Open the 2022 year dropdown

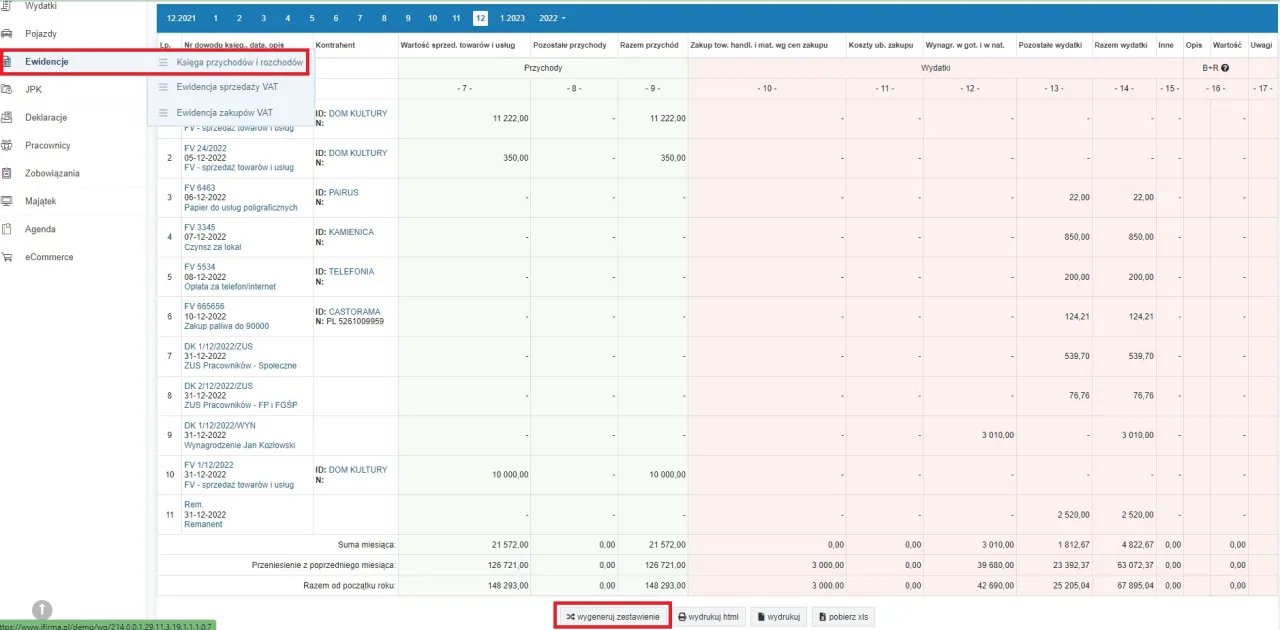[x=552, y=18]
